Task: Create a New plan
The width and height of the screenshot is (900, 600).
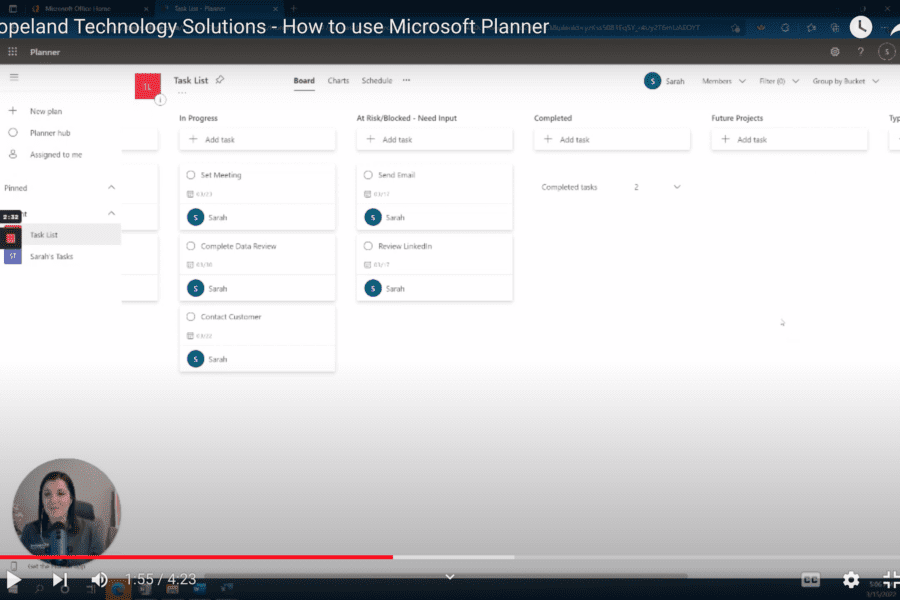Action: click(x=44, y=110)
